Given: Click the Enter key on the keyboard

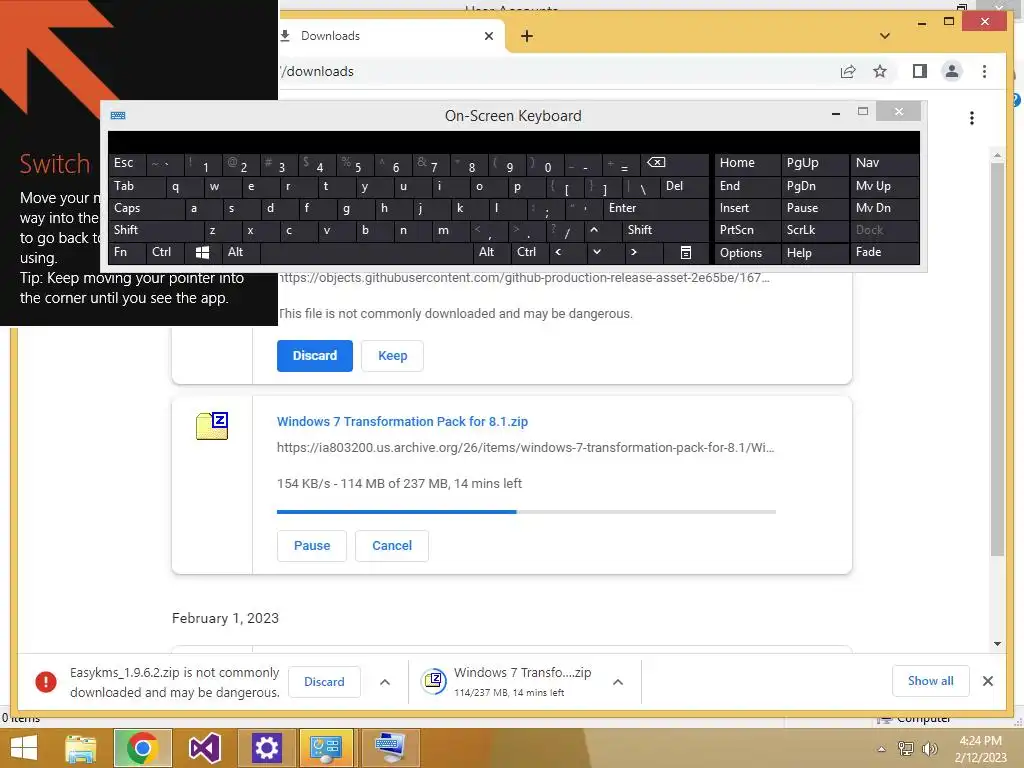Looking at the screenshot, I should click(657, 208).
